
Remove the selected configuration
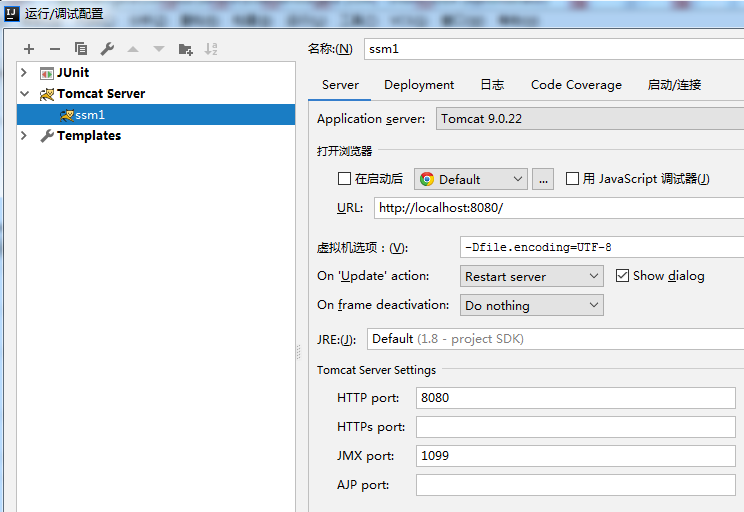[55, 49]
